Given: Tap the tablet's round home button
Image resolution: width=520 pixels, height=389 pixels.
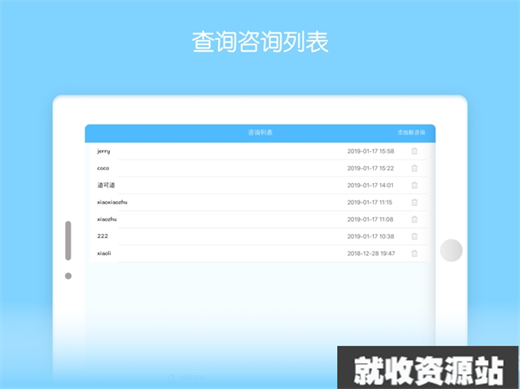Looking at the screenshot, I should click(x=451, y=250).
